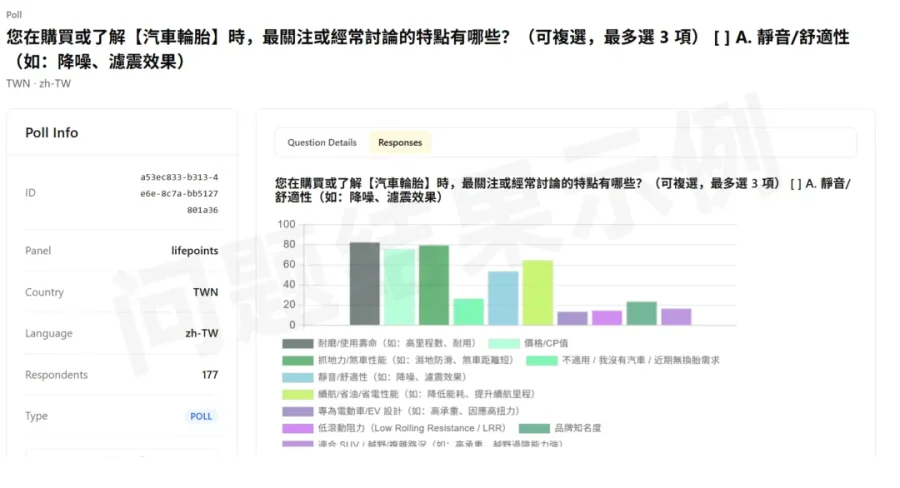Click the Poll breadcrumb label at top
The height and width of the screenshot is (488, 900).
coord(14,14)
